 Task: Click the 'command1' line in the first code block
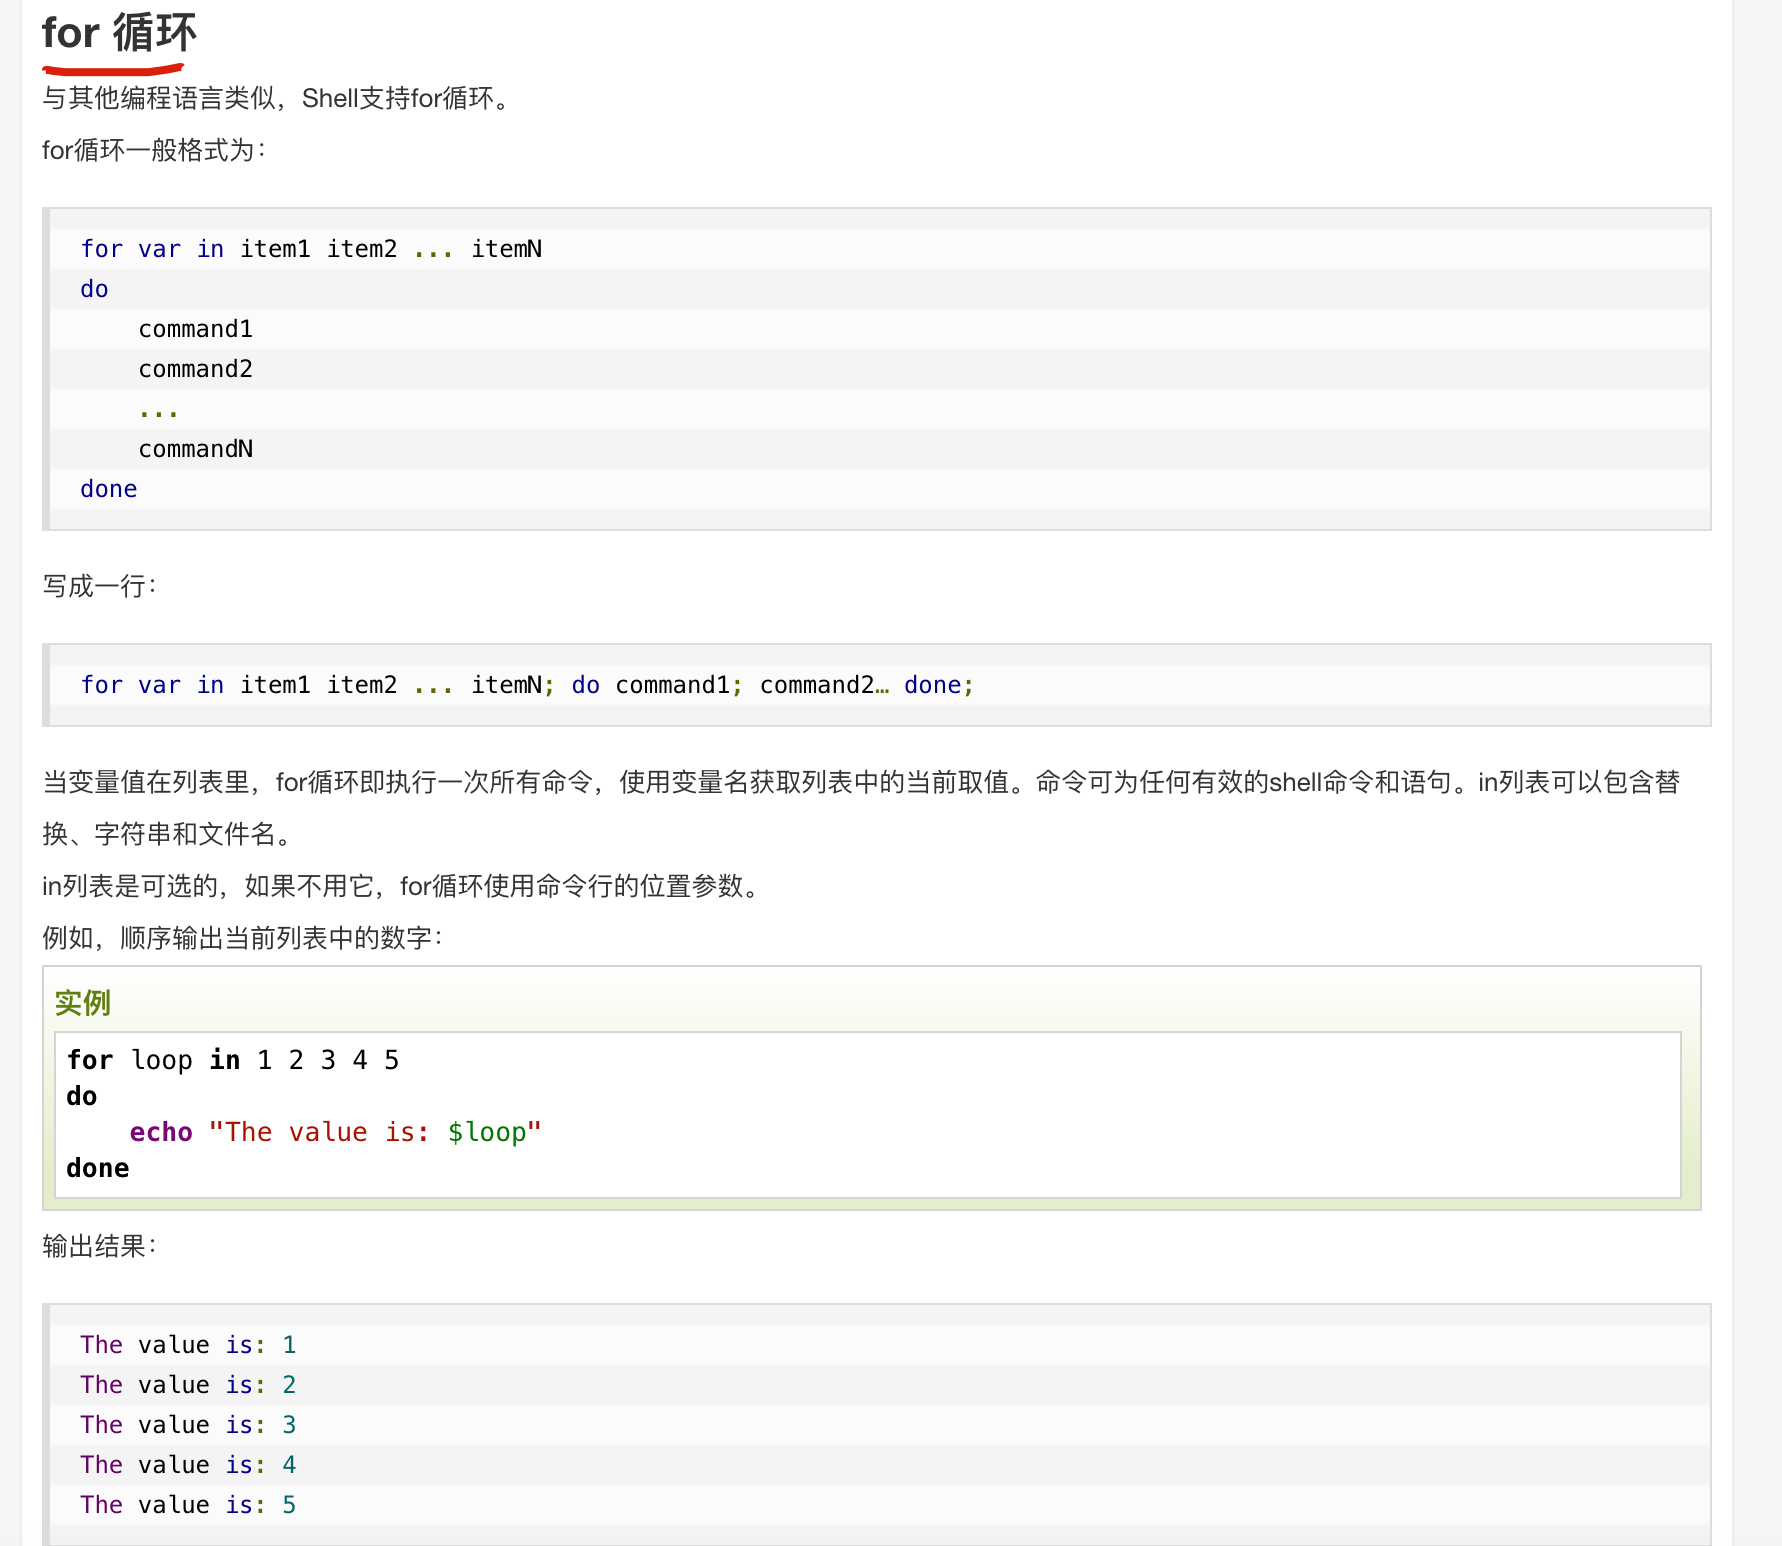(196, 329)
